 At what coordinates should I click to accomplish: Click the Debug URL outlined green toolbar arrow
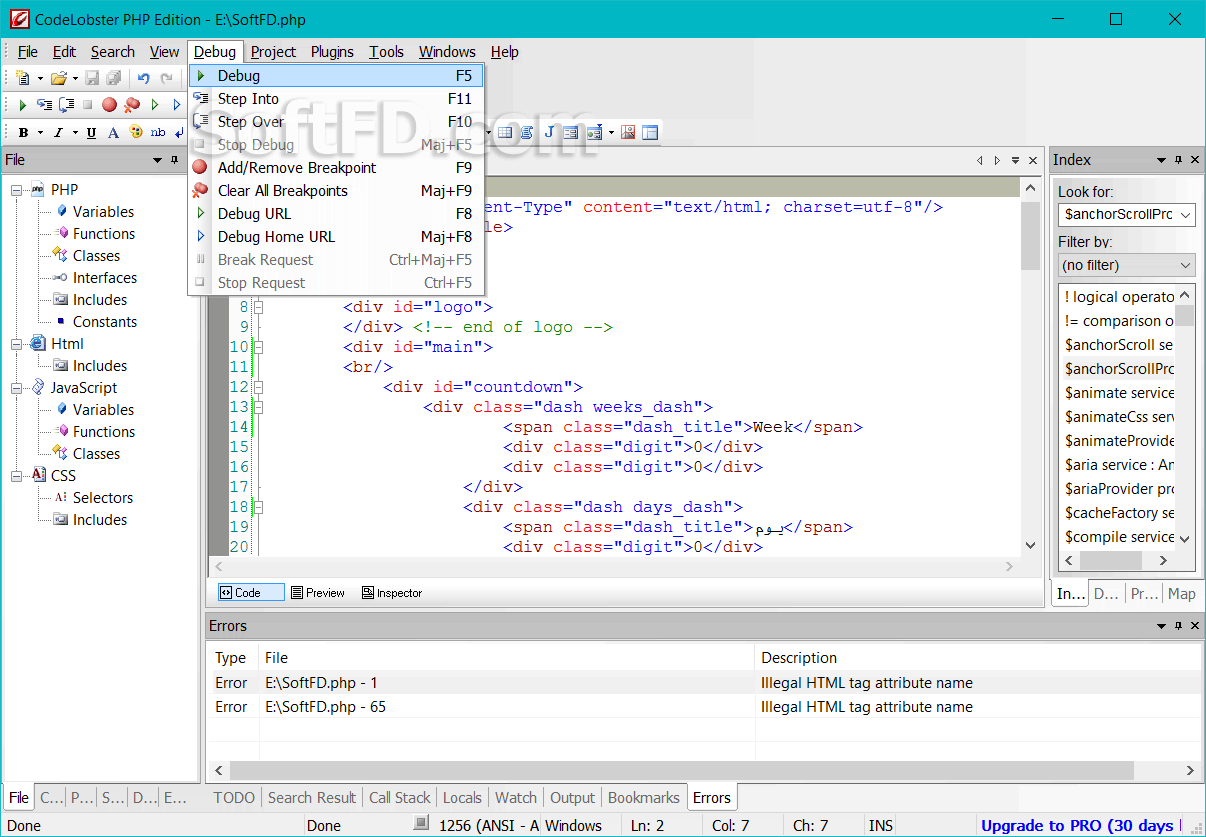pyautogui.click(x=155, y=104)
